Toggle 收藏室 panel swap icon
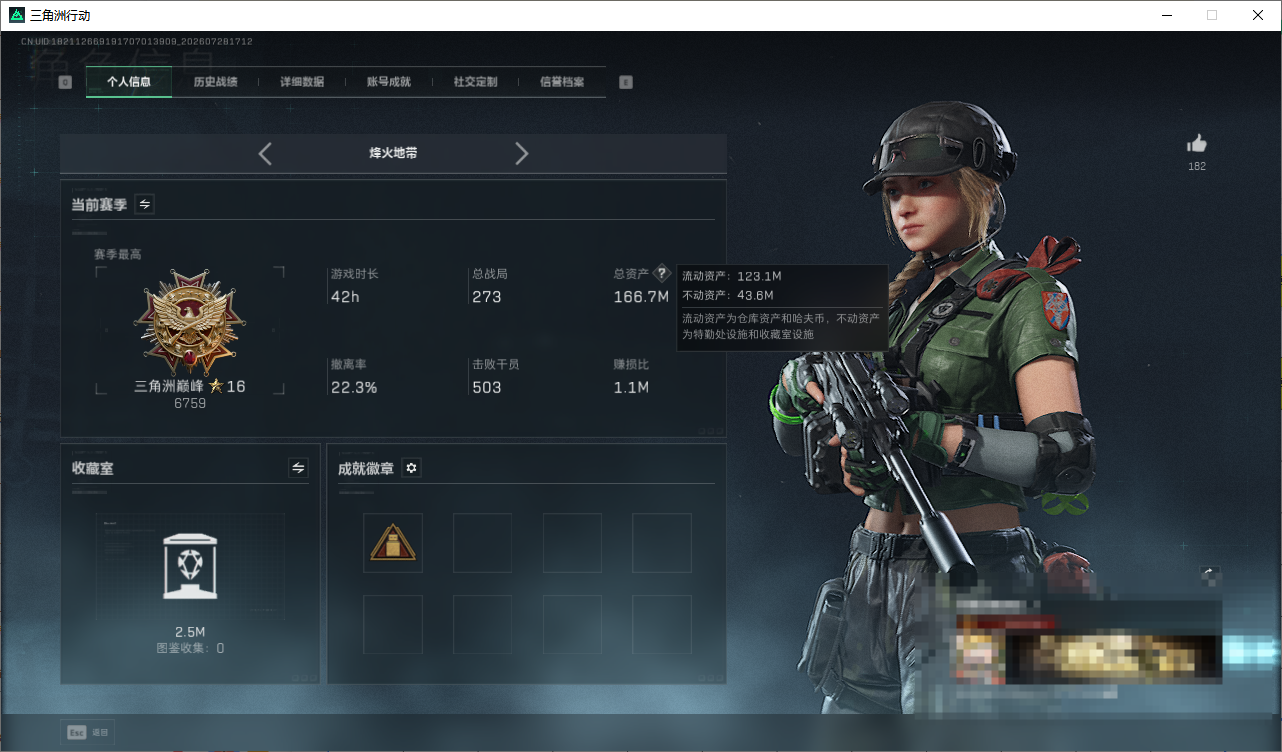Viewport: 1282px width, 752px height. tap(298, 467)
